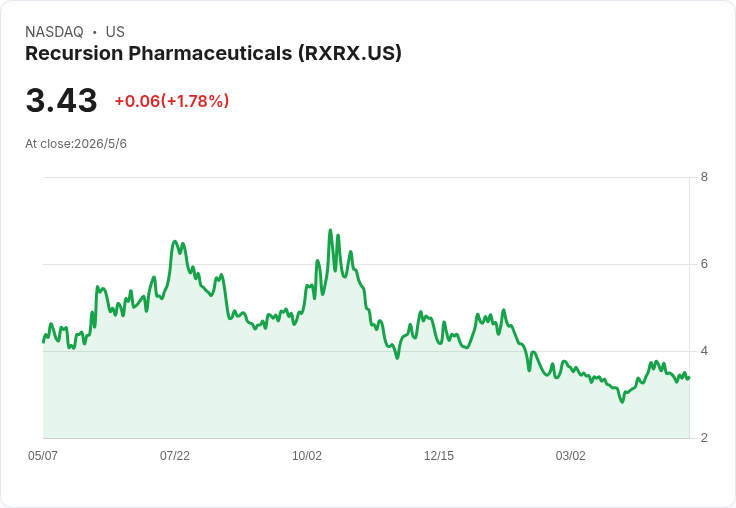Click the US market label
This screenshot has height=508, width=736.
(115, 32)
